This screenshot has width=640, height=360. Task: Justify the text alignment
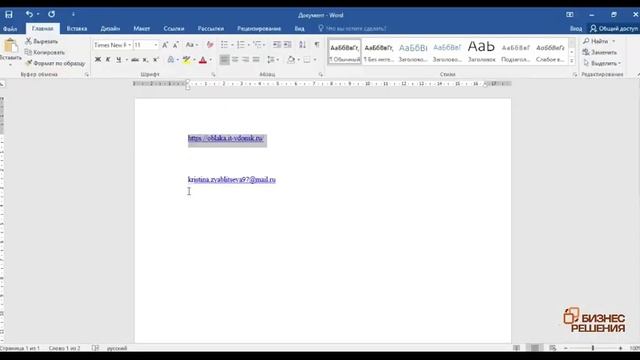256,60
